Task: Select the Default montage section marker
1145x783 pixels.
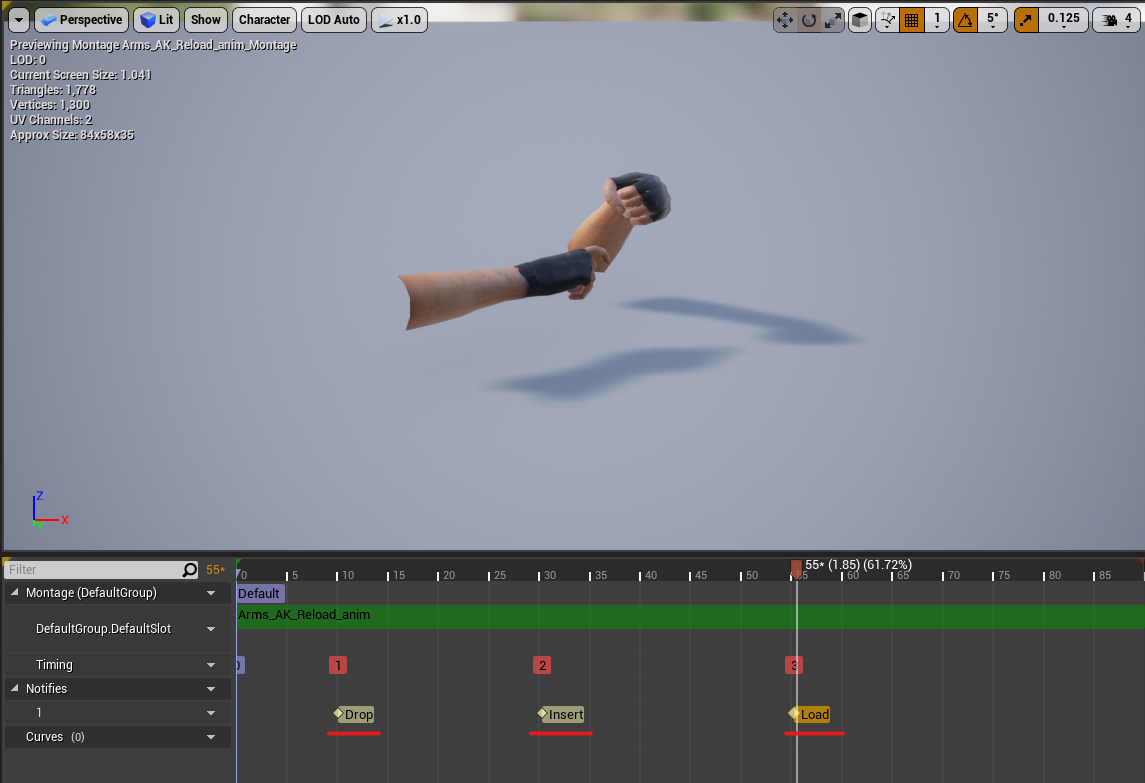Action: point(260,593)
